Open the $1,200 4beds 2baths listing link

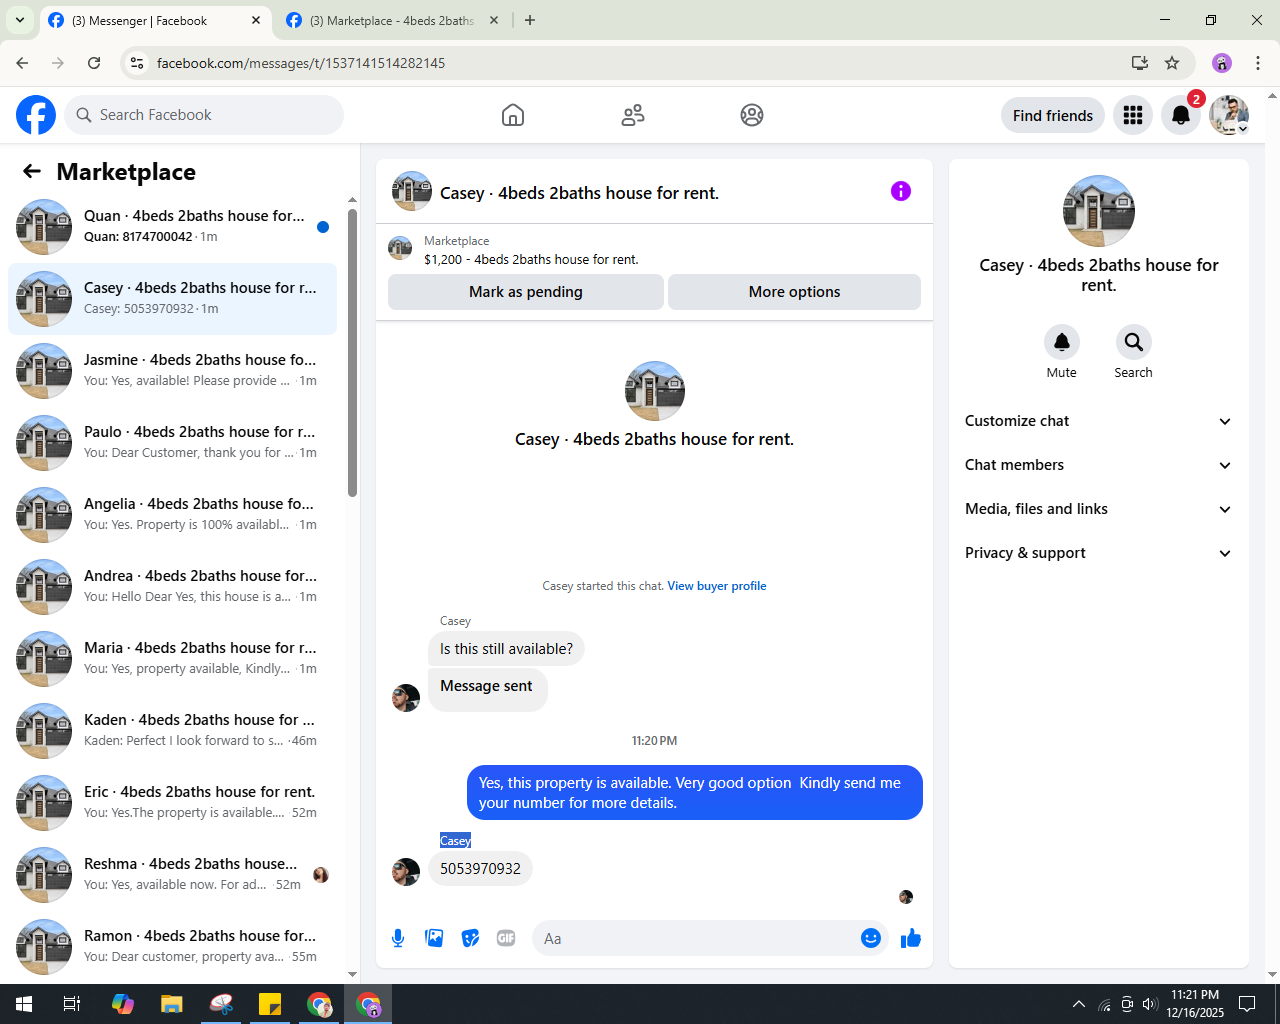pos(531,259)
